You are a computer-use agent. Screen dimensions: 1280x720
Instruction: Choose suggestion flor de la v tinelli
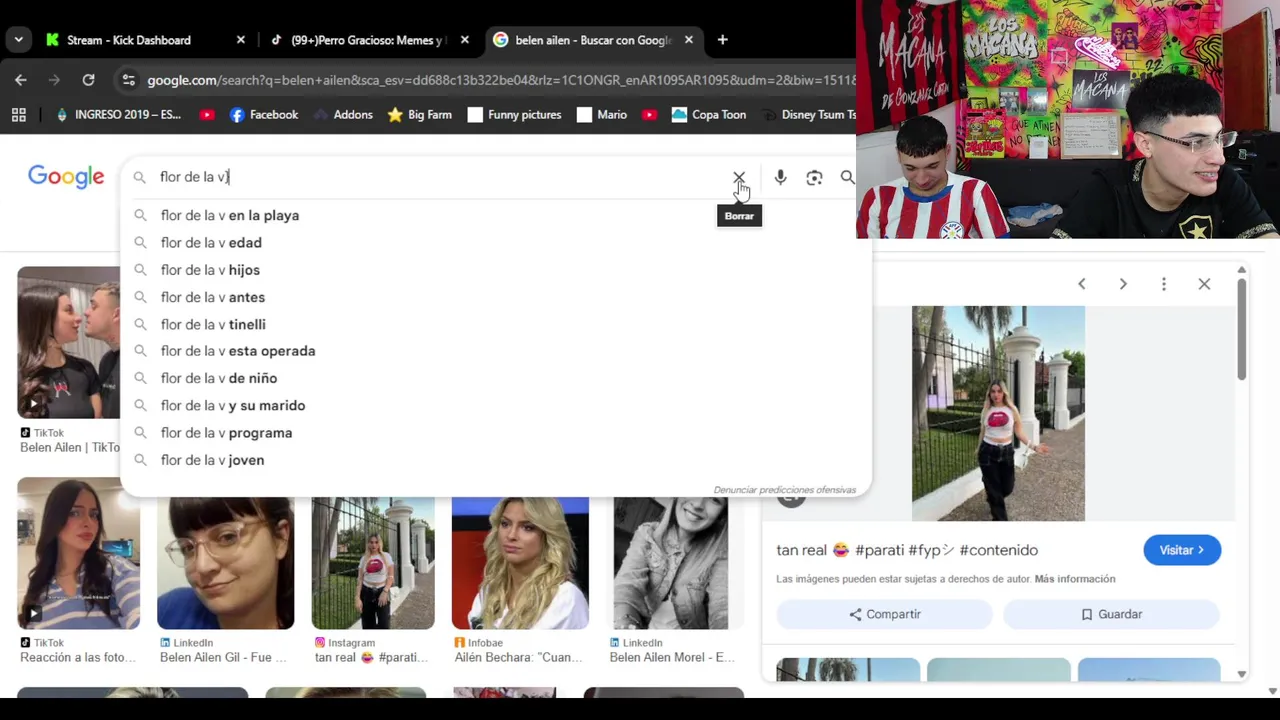tap(495, 325)
